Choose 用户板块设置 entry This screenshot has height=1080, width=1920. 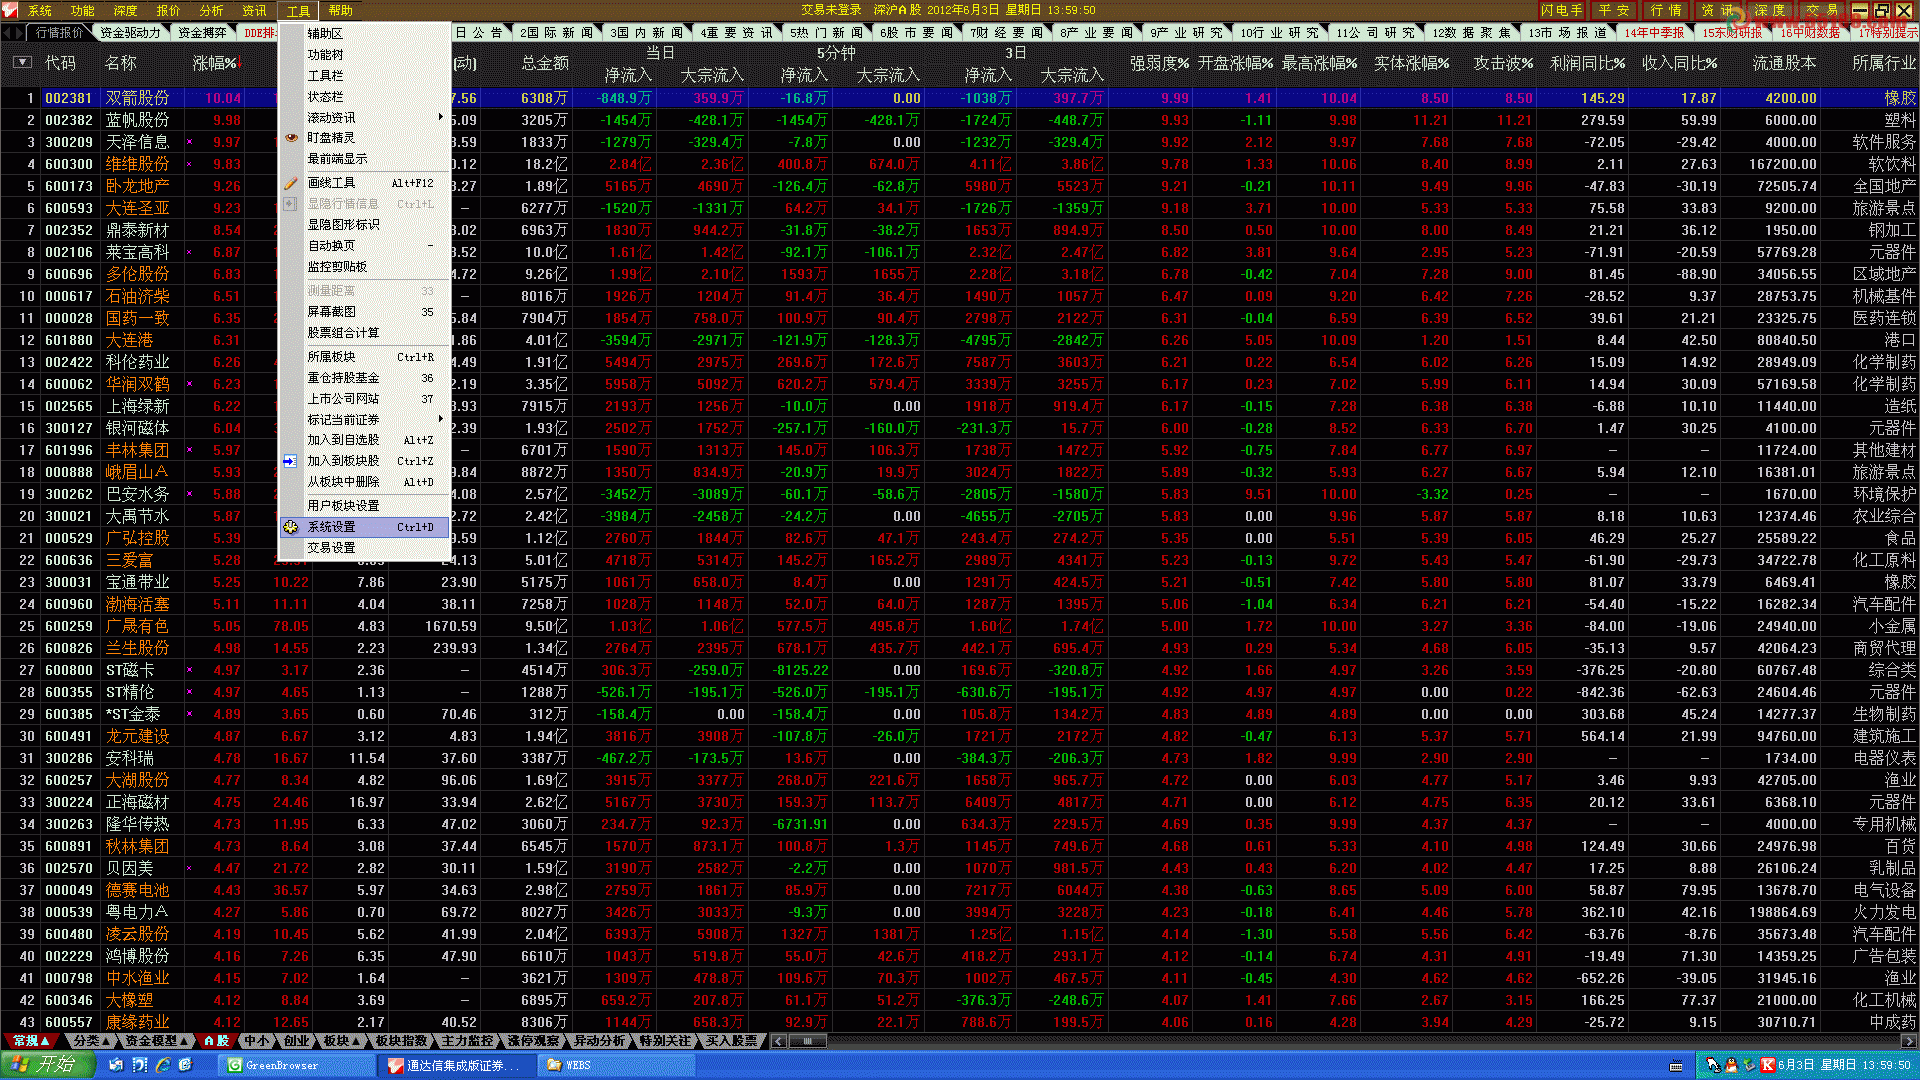pos(364,506)
